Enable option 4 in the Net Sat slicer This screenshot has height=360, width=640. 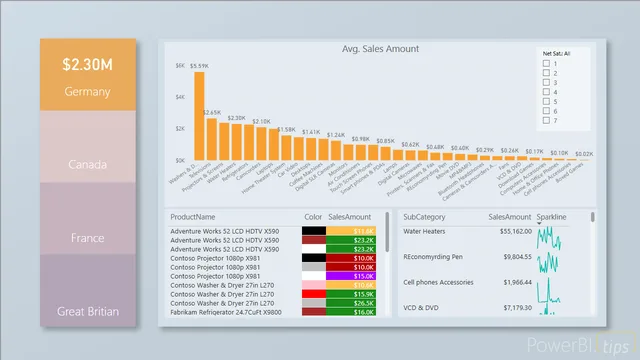tap(546, 92)
